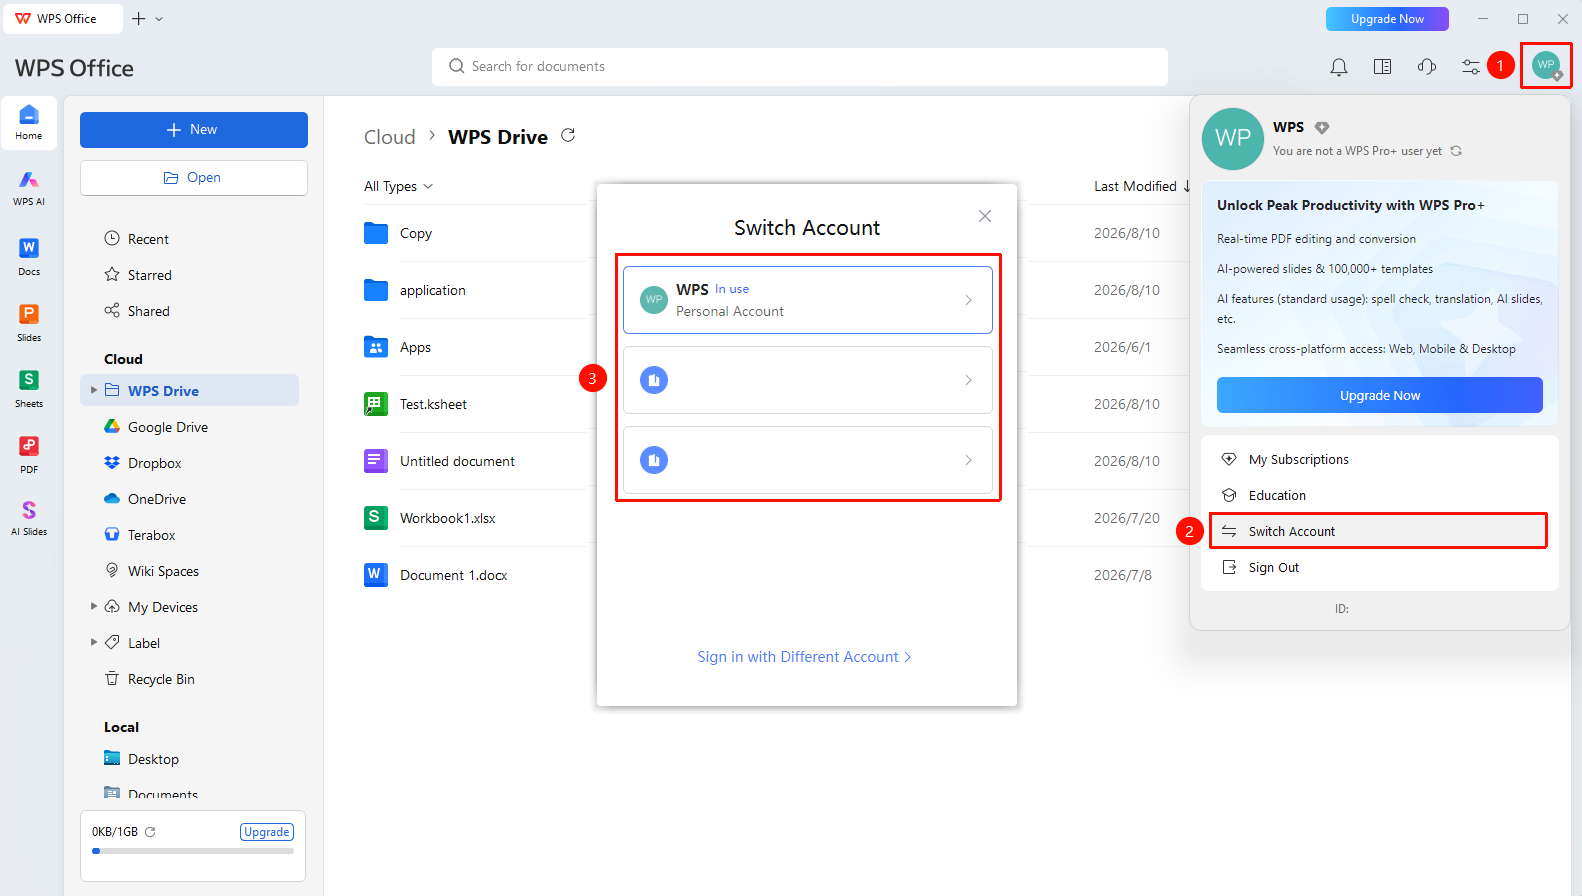Expand the My Devices tree node

(x=94, y=606)
